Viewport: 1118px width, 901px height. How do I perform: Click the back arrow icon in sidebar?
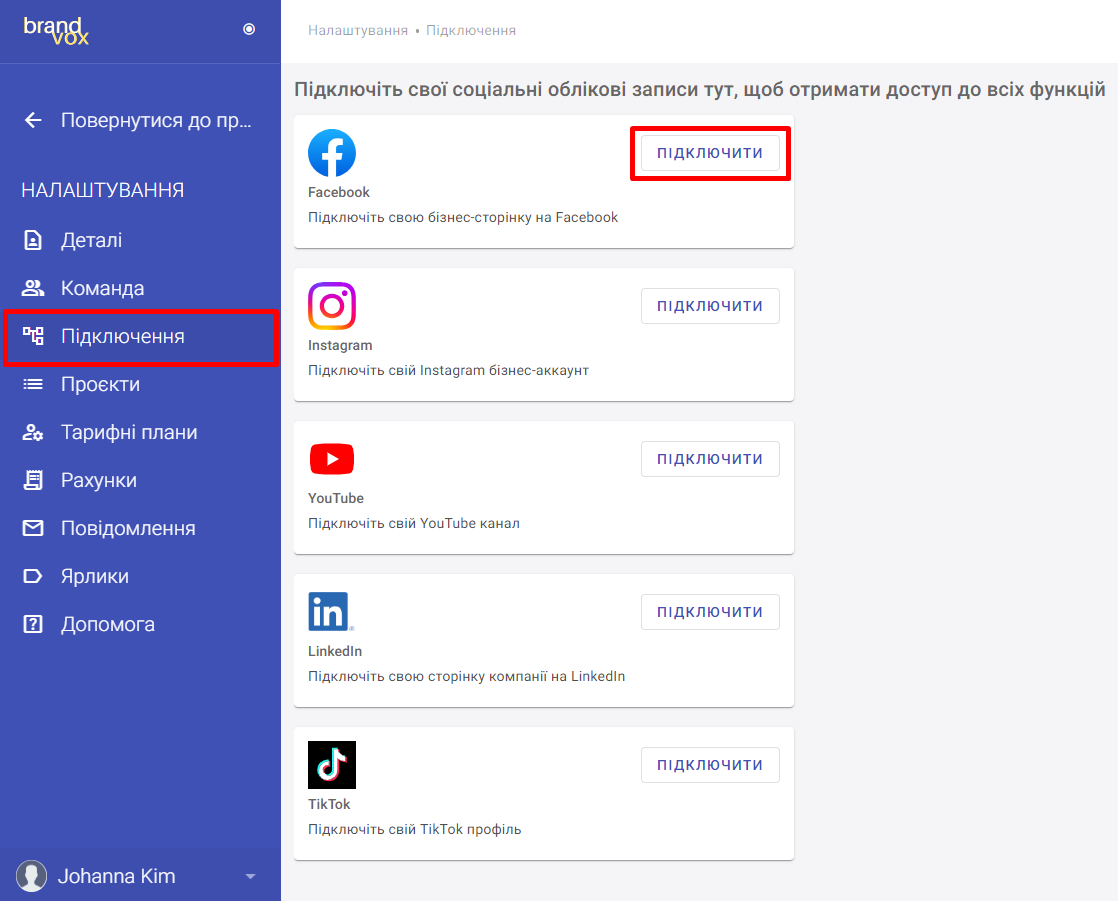pyautogui.click(x=34, y=120)
